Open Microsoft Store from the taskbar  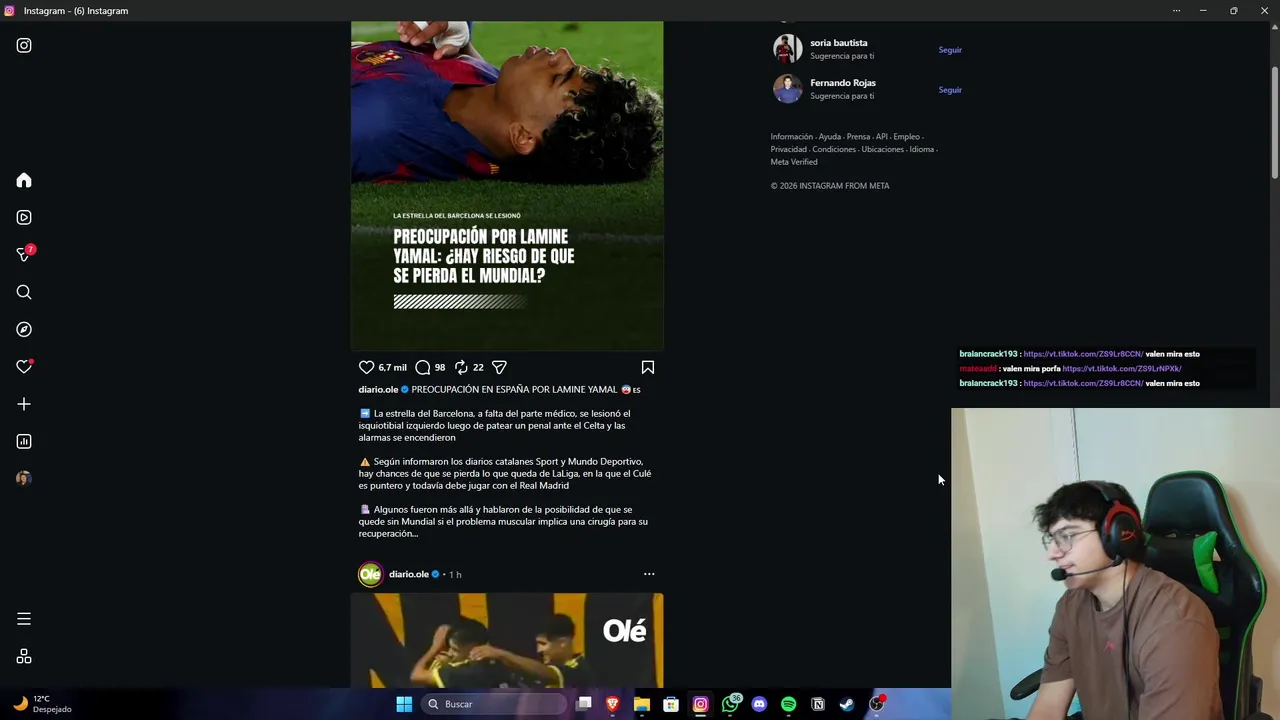671,704
